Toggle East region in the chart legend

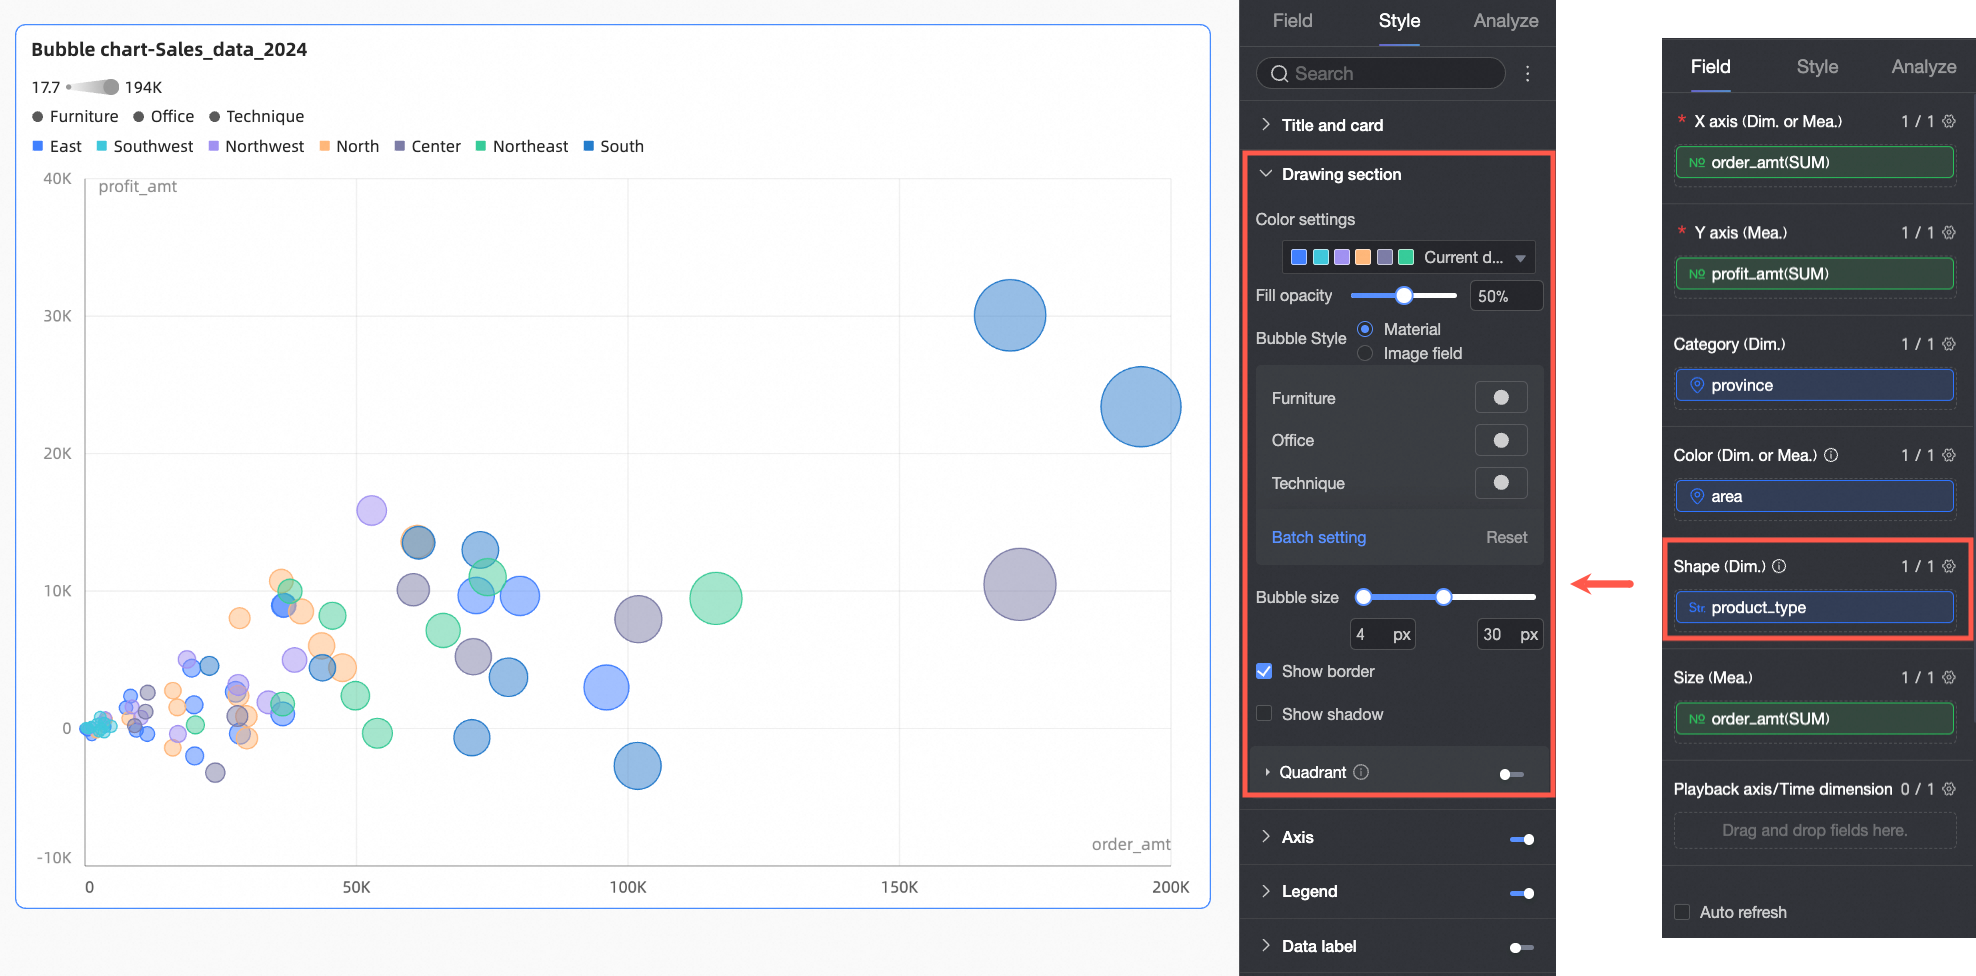pyautogui.click(x=57, y=146)
